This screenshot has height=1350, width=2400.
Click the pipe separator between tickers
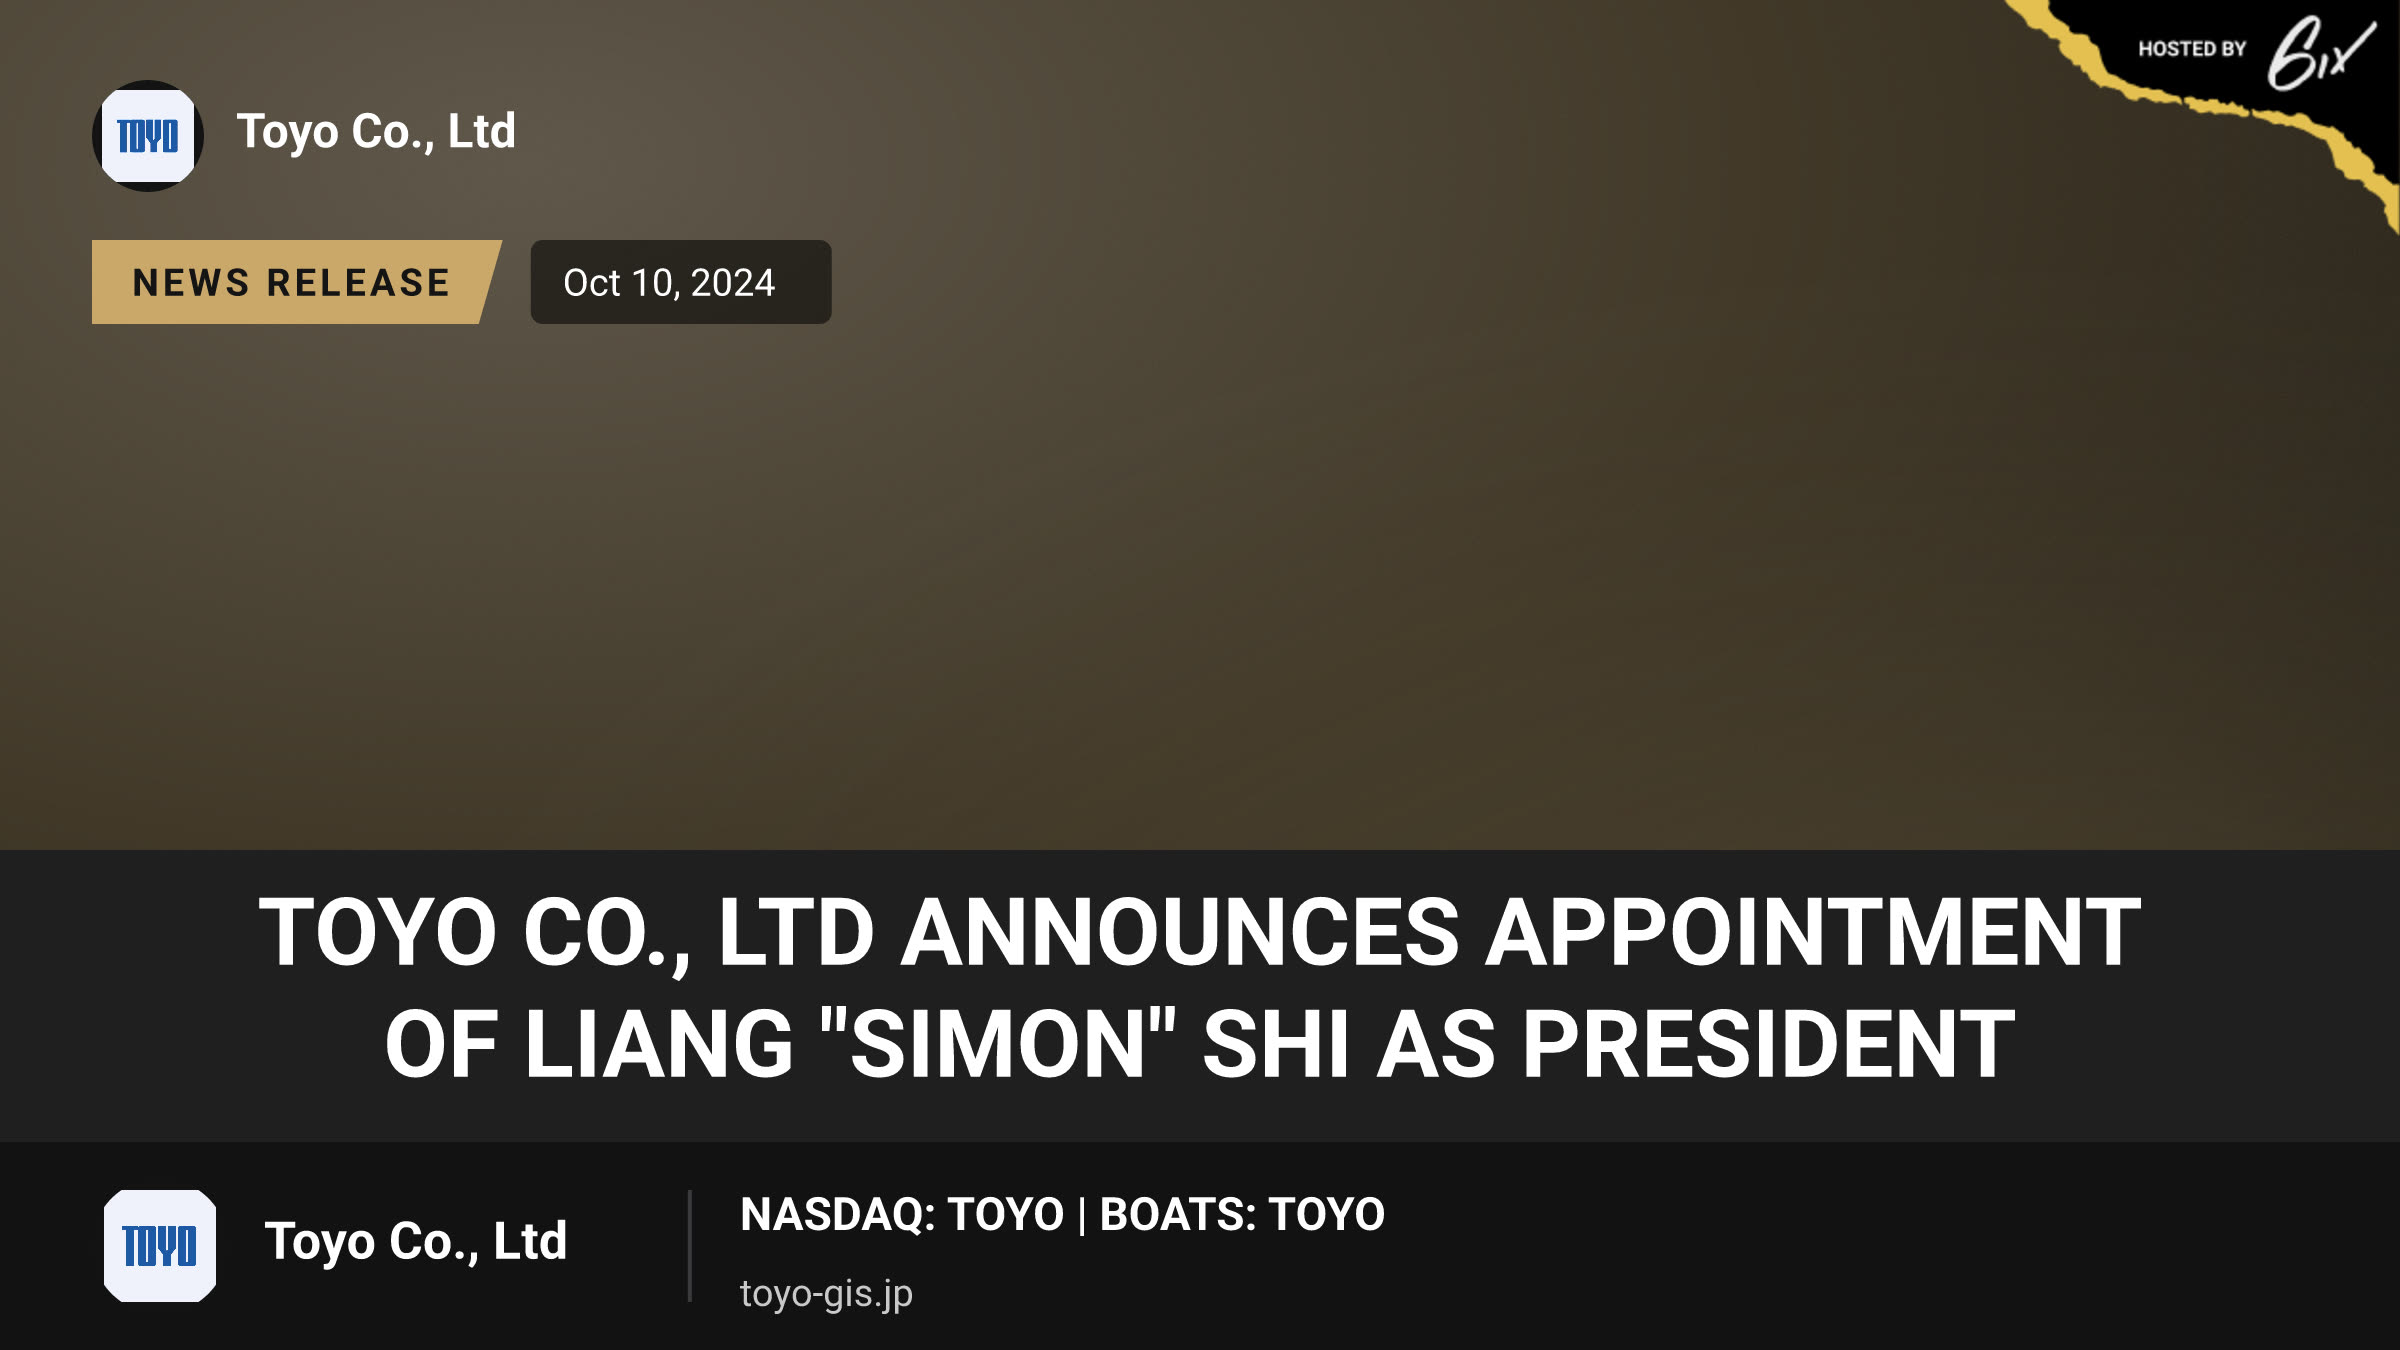(1082, 1215)
